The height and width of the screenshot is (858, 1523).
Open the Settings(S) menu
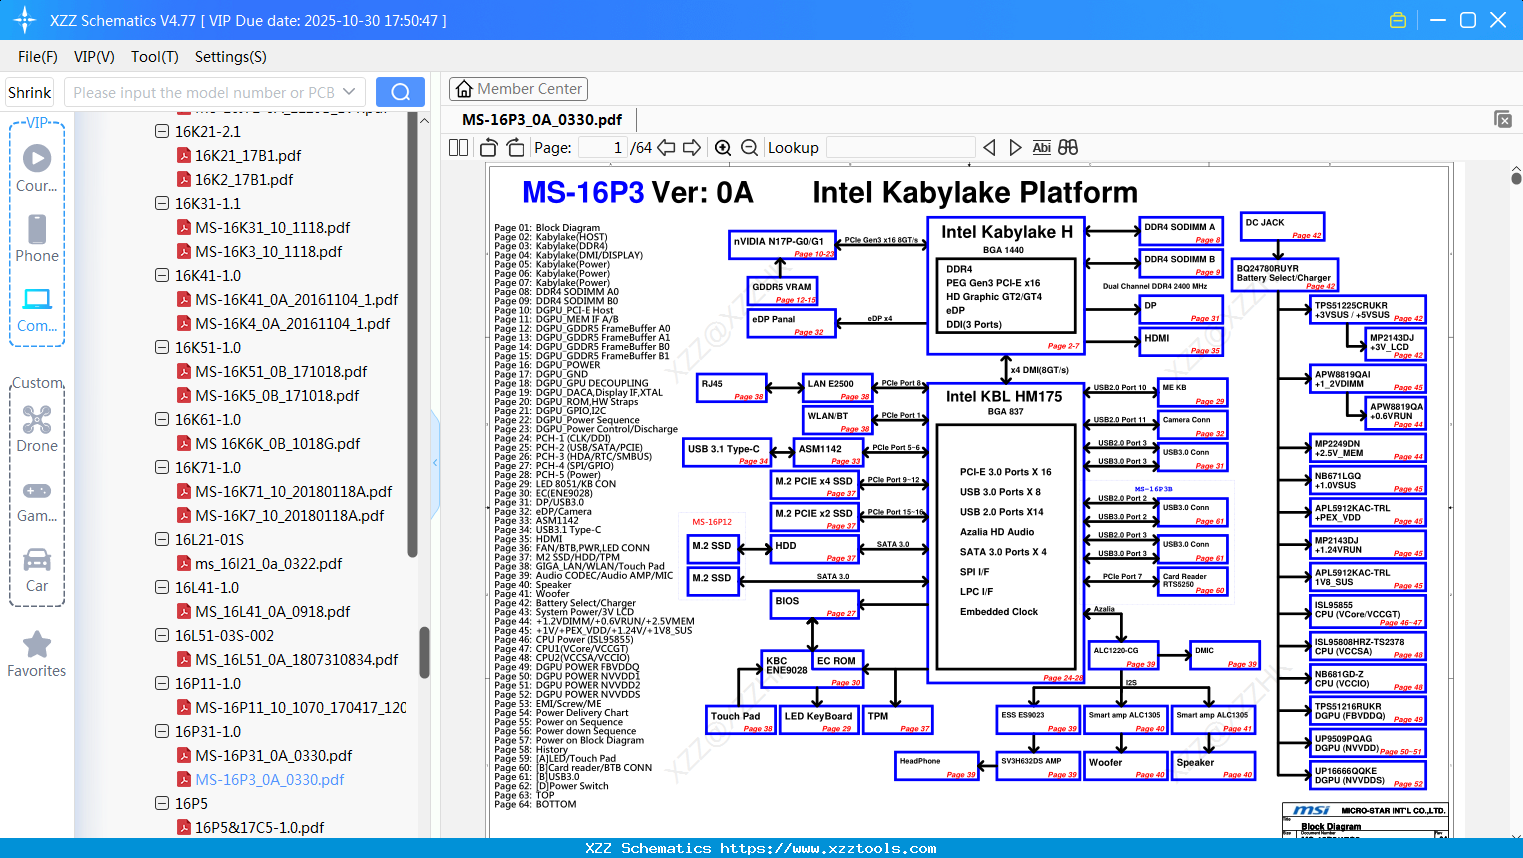click(x=231, y=57)
